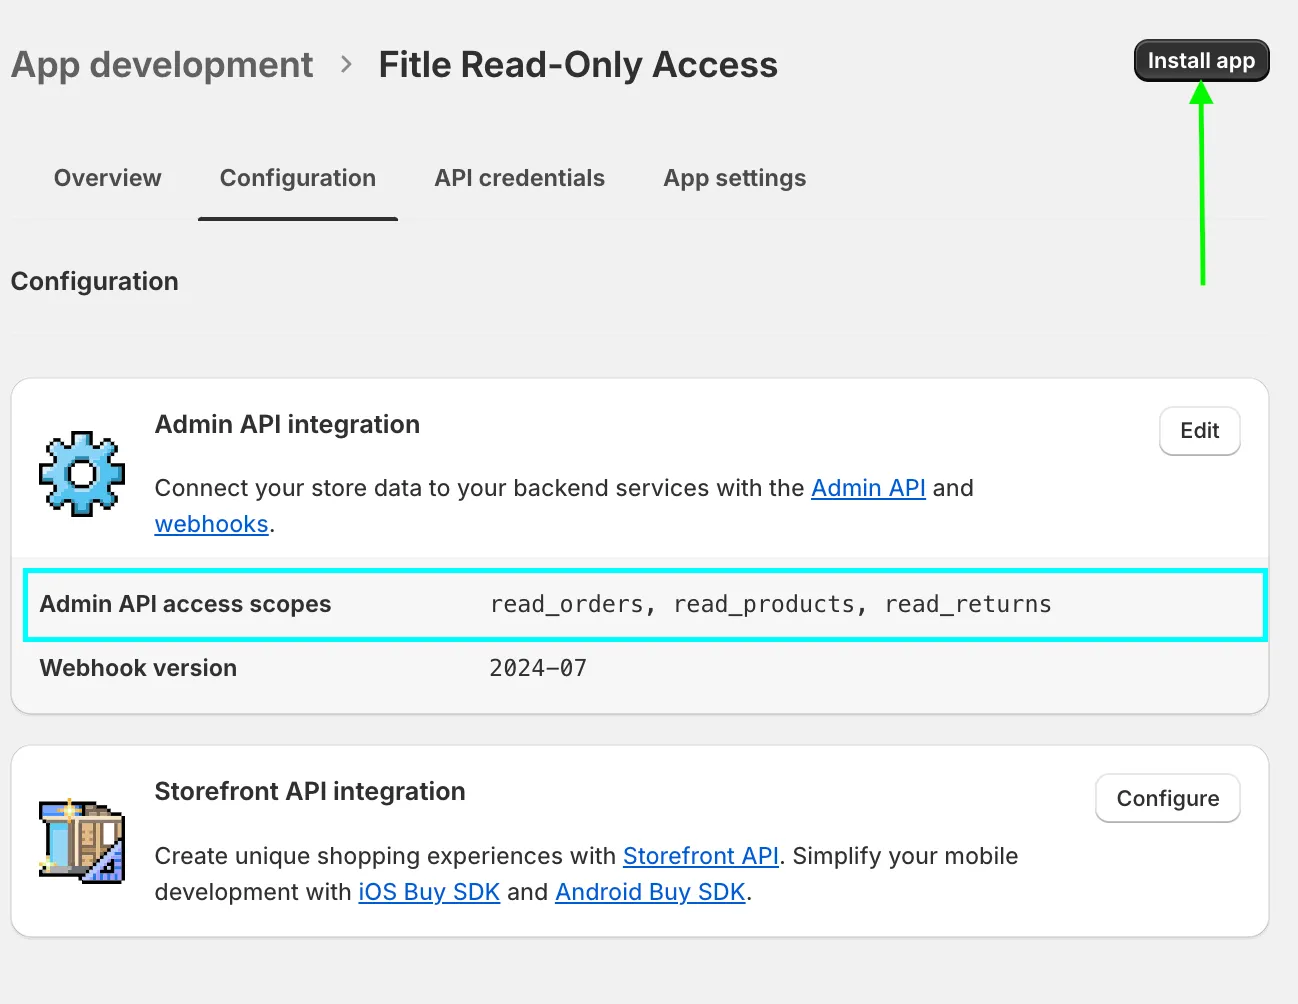The height and width of the screenshot is (1004, 1298).
Task: Click the breadcrumb chevron separator
Action: [x=346, y=65]
